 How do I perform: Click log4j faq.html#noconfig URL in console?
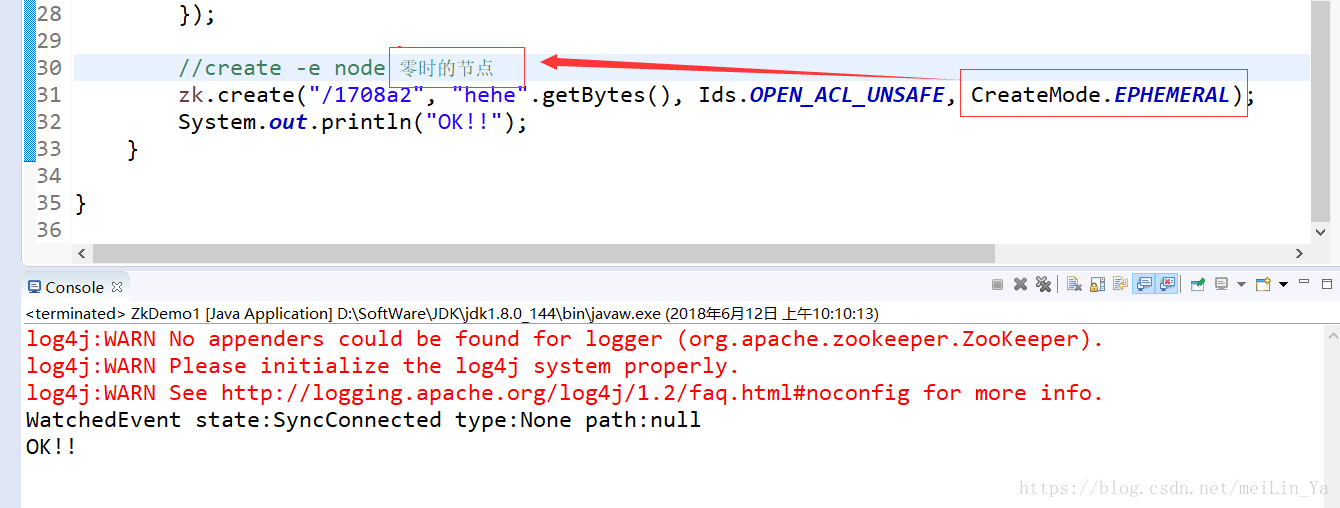pyautogui.click(x=566, y=393)
